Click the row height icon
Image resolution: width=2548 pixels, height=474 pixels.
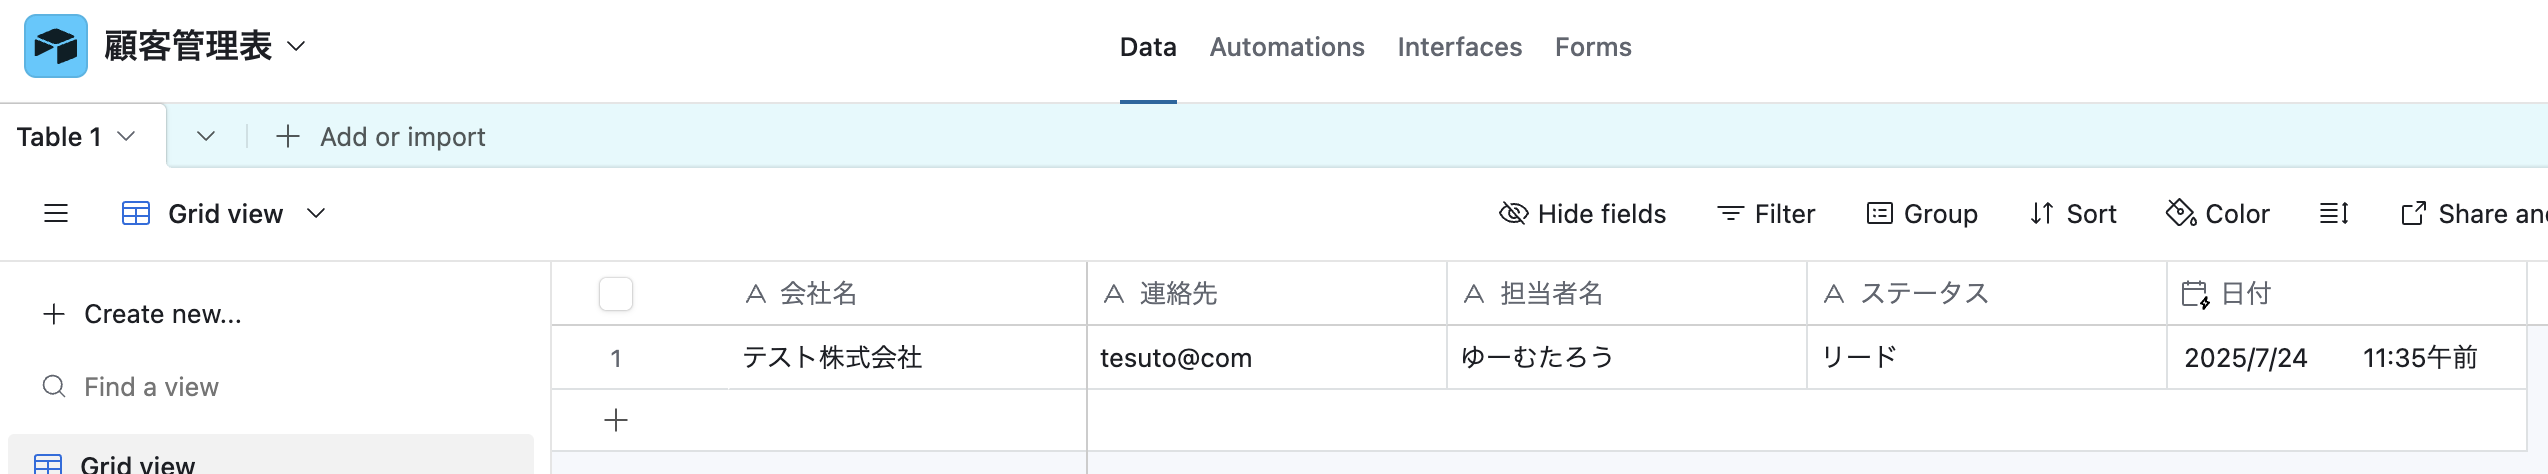2334,213
